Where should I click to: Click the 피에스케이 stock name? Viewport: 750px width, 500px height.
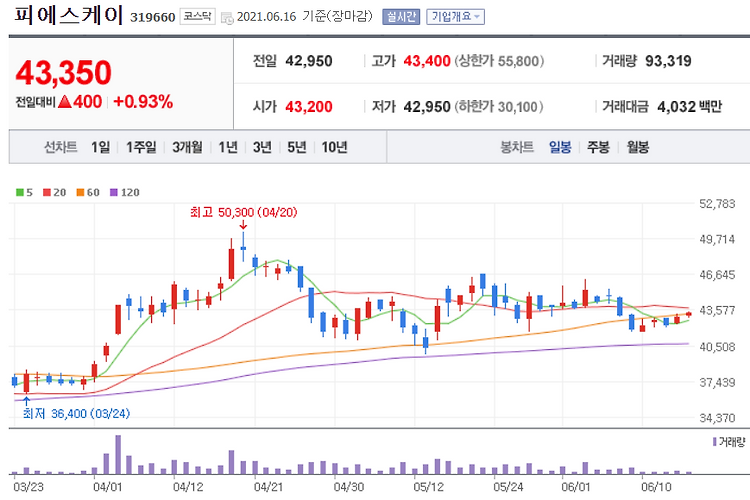pos(69,15)
